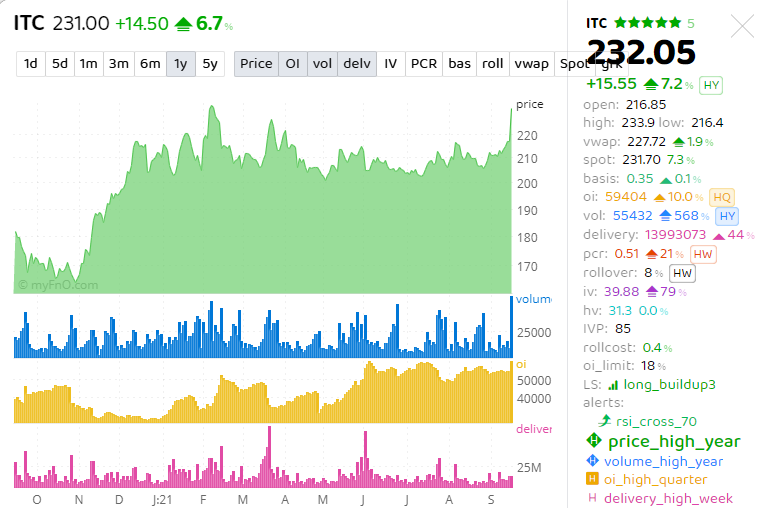Click the pcr value 0.51

click(627, 254)
